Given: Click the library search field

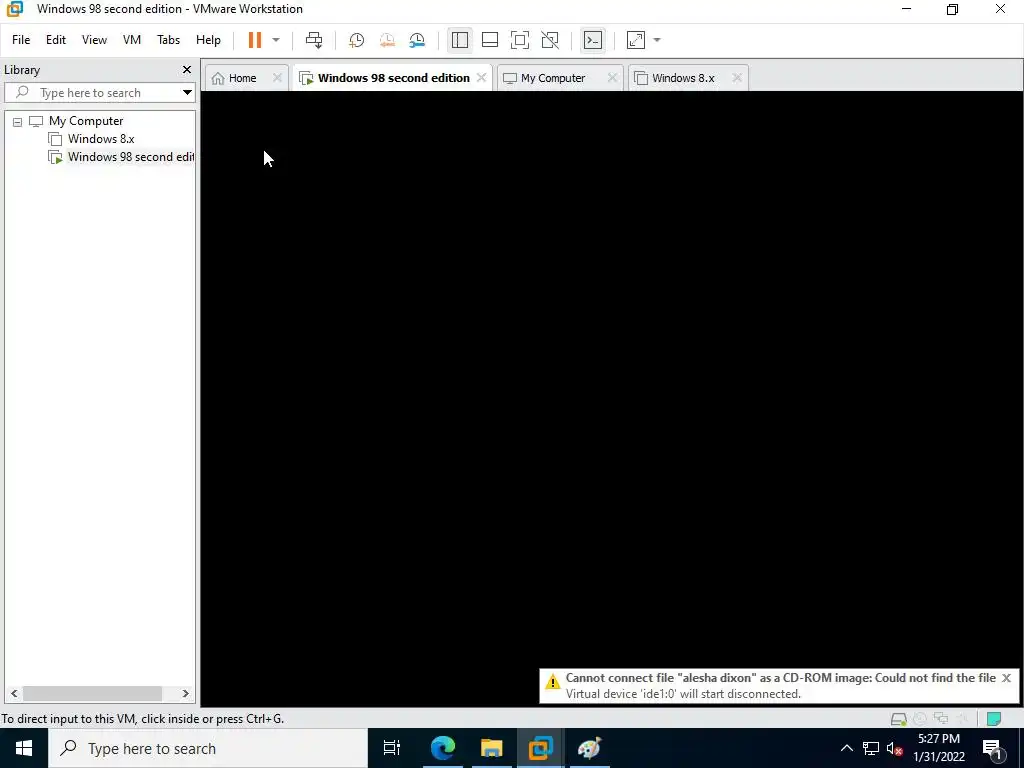Looking at the screenshot, I should 91,93.
